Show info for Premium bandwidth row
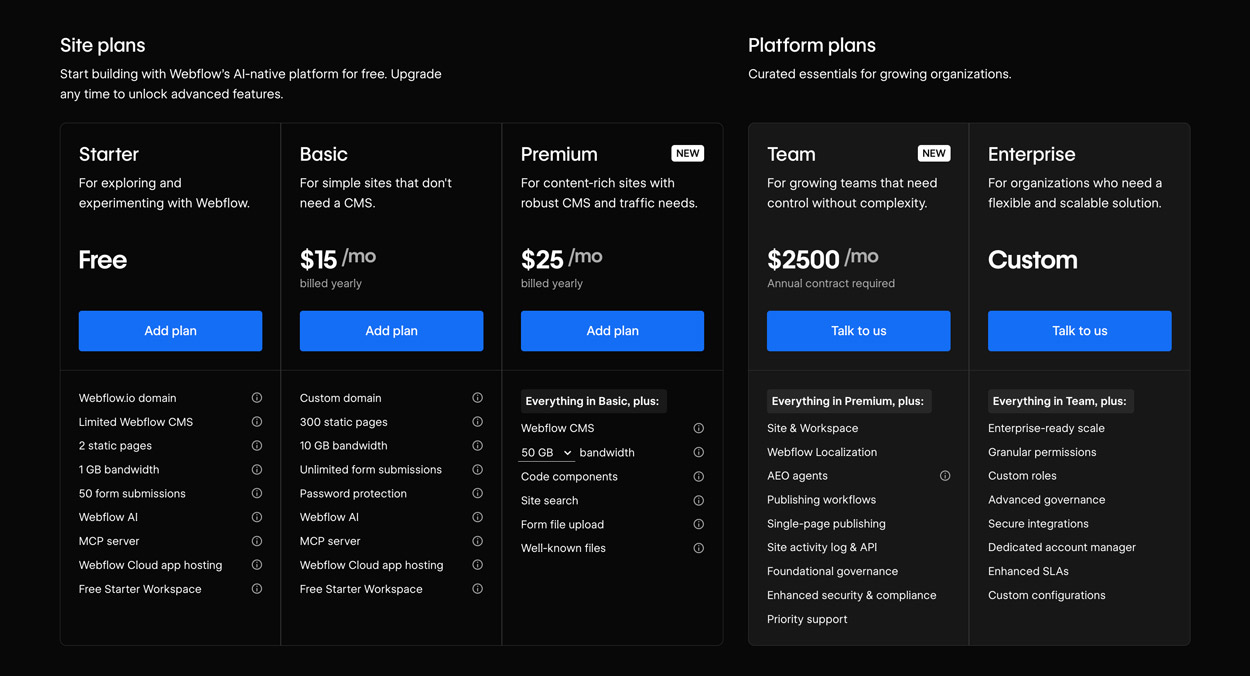 click(x=699, y=453)
